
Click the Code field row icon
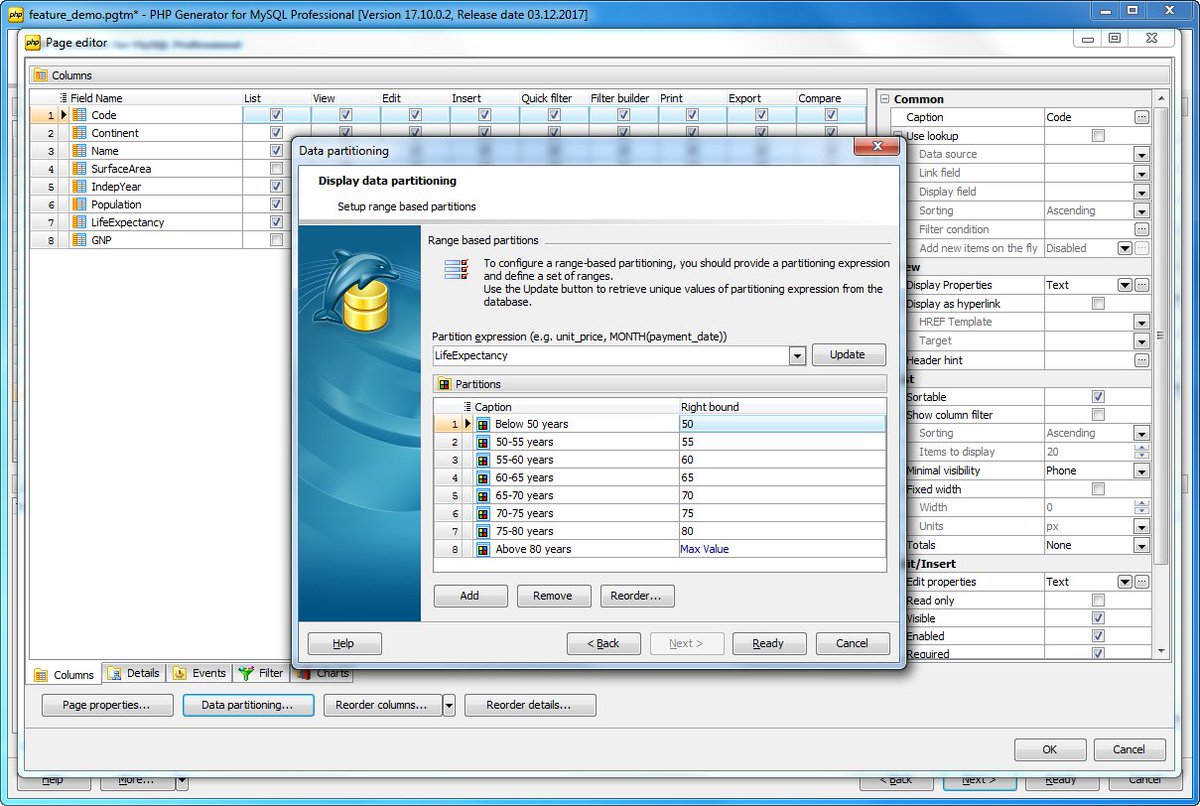[80, 115]
